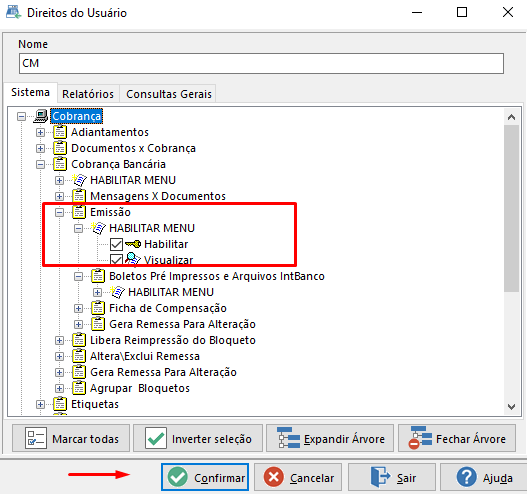Click the Adiantamentos notepad icon
The height and width of the screenshot is (494, 527).
pos(60,132)
